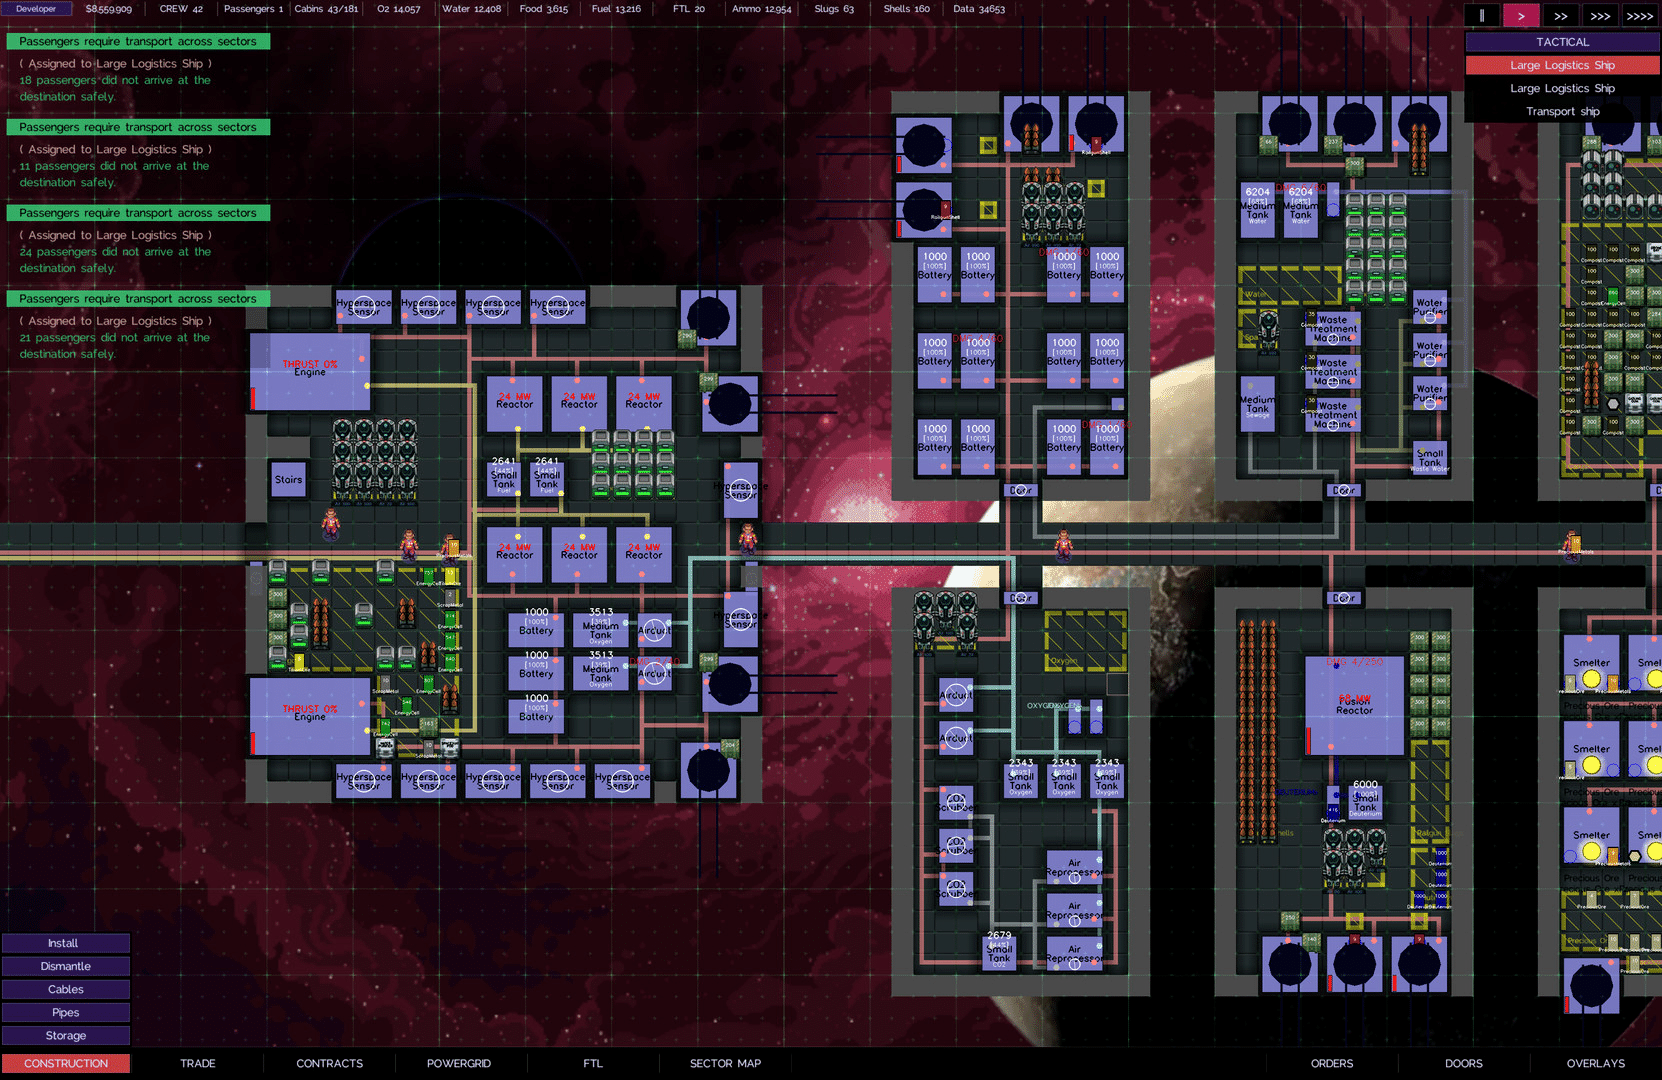The width and height of the screenshot is (1662, 1080).
Task: Click the Ammo 12954 resource readout
Action: [761, 9]
